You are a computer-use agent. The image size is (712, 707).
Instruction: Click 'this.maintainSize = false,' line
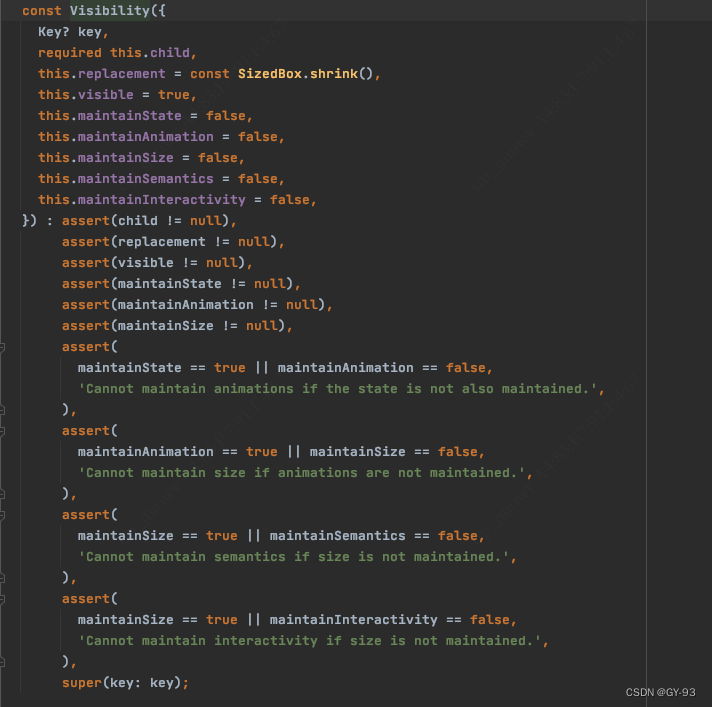(x=141, y=158)
